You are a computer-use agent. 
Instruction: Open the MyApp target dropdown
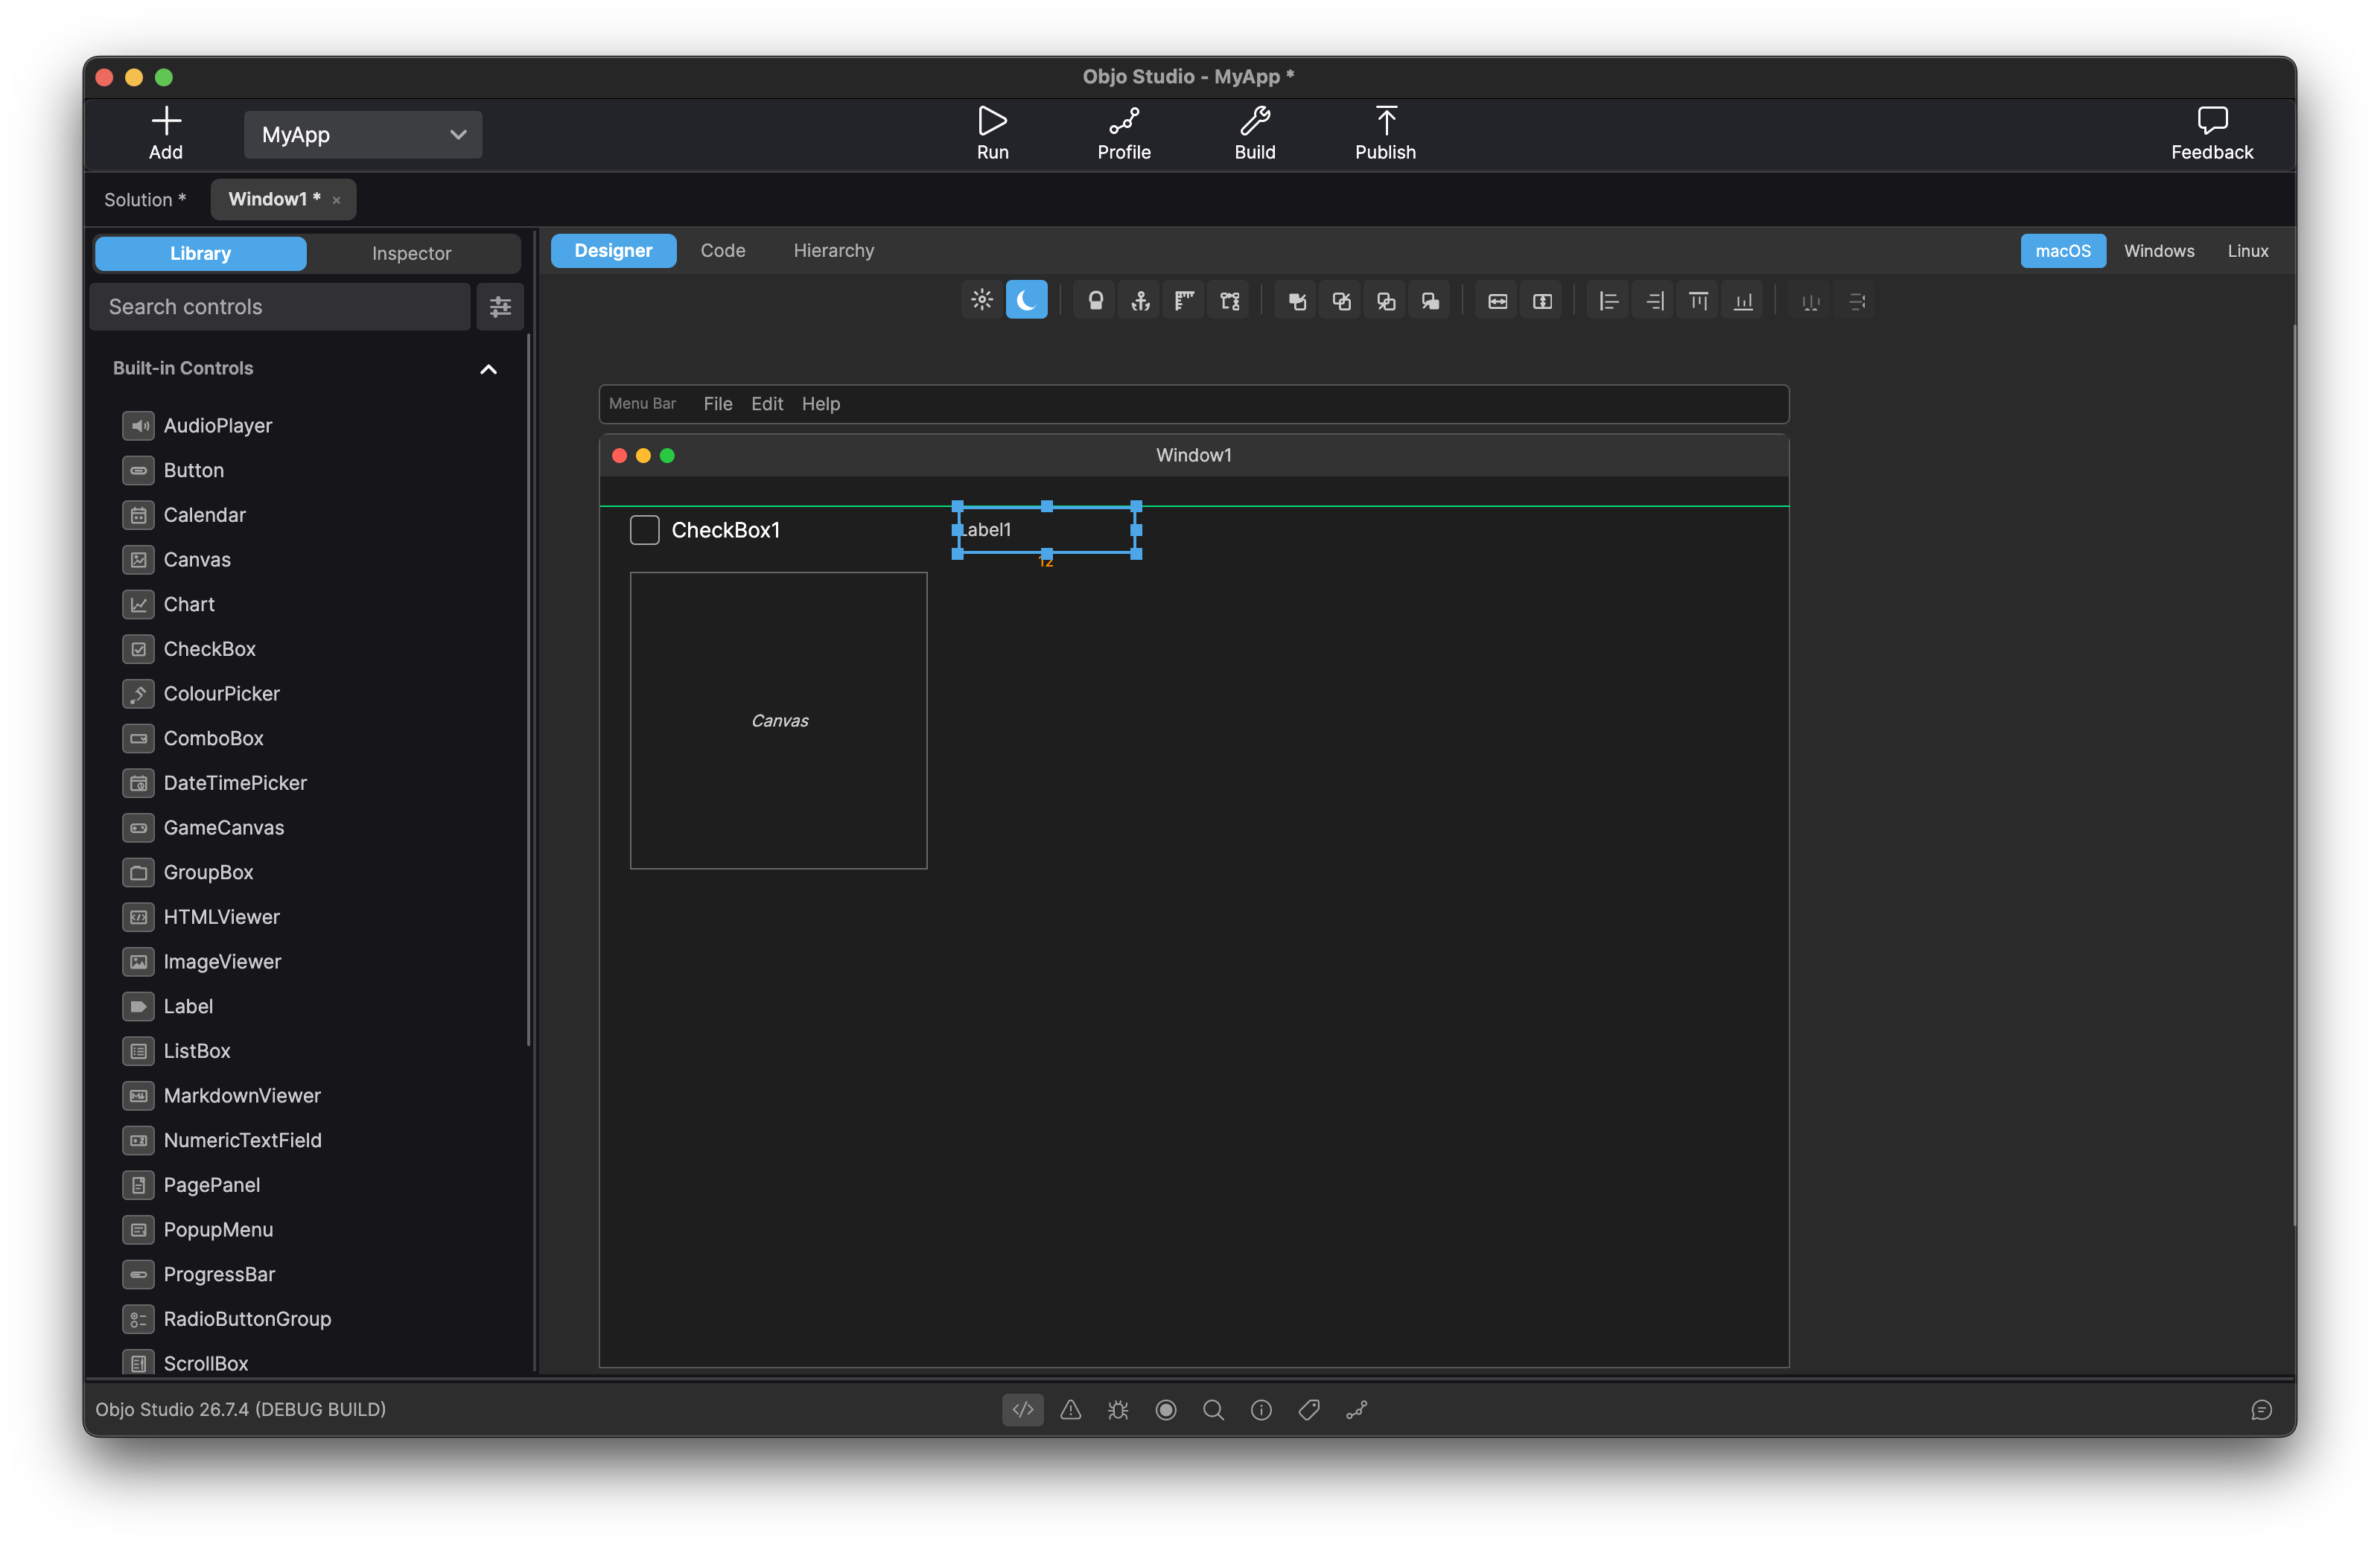click(x=363, y=135)
